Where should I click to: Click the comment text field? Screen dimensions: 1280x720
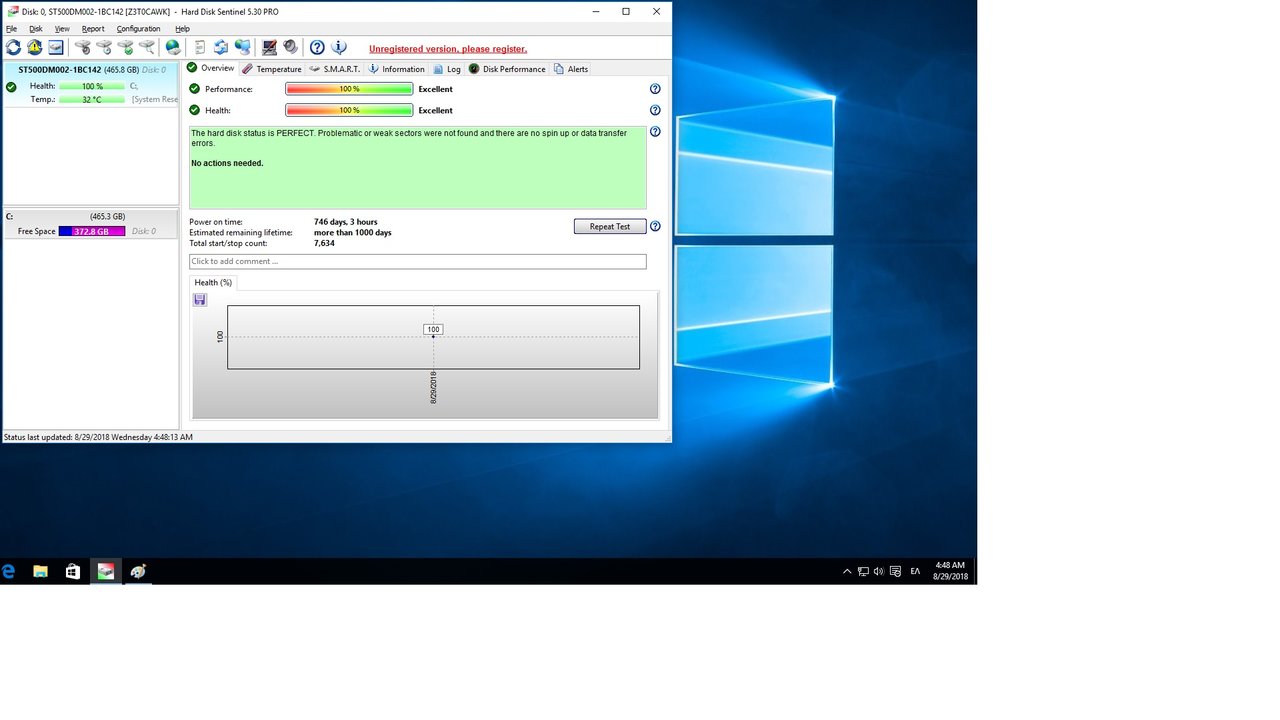[417, 261]
